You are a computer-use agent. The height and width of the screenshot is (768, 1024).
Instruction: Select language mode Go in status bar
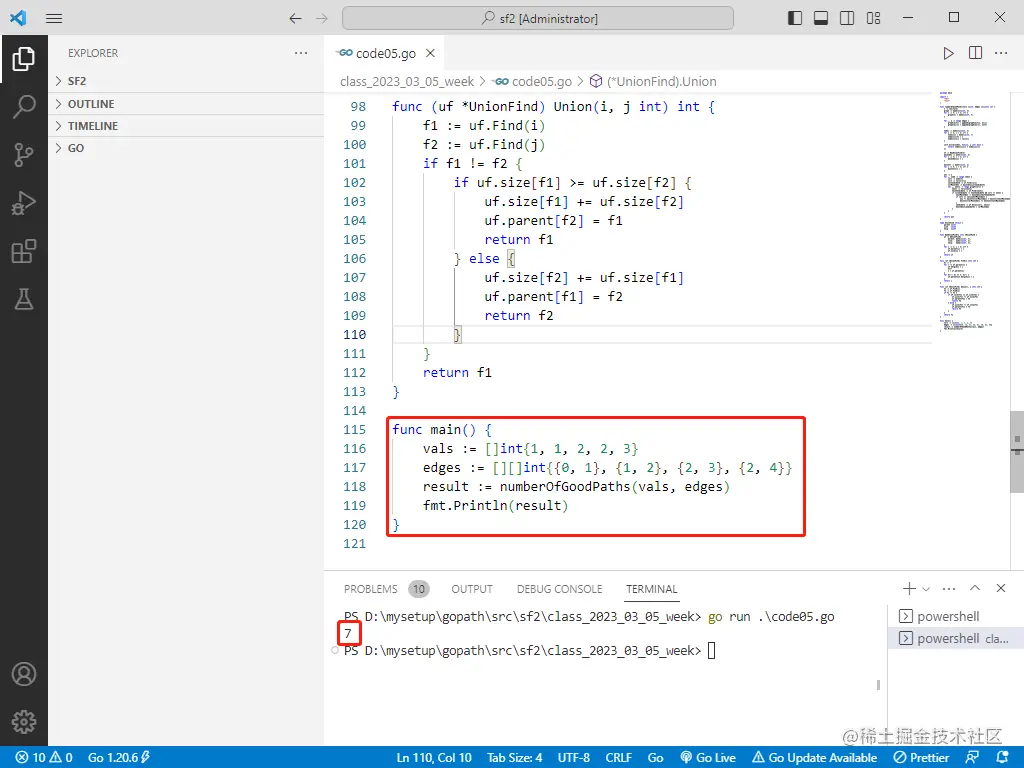[x=656, y=758]
